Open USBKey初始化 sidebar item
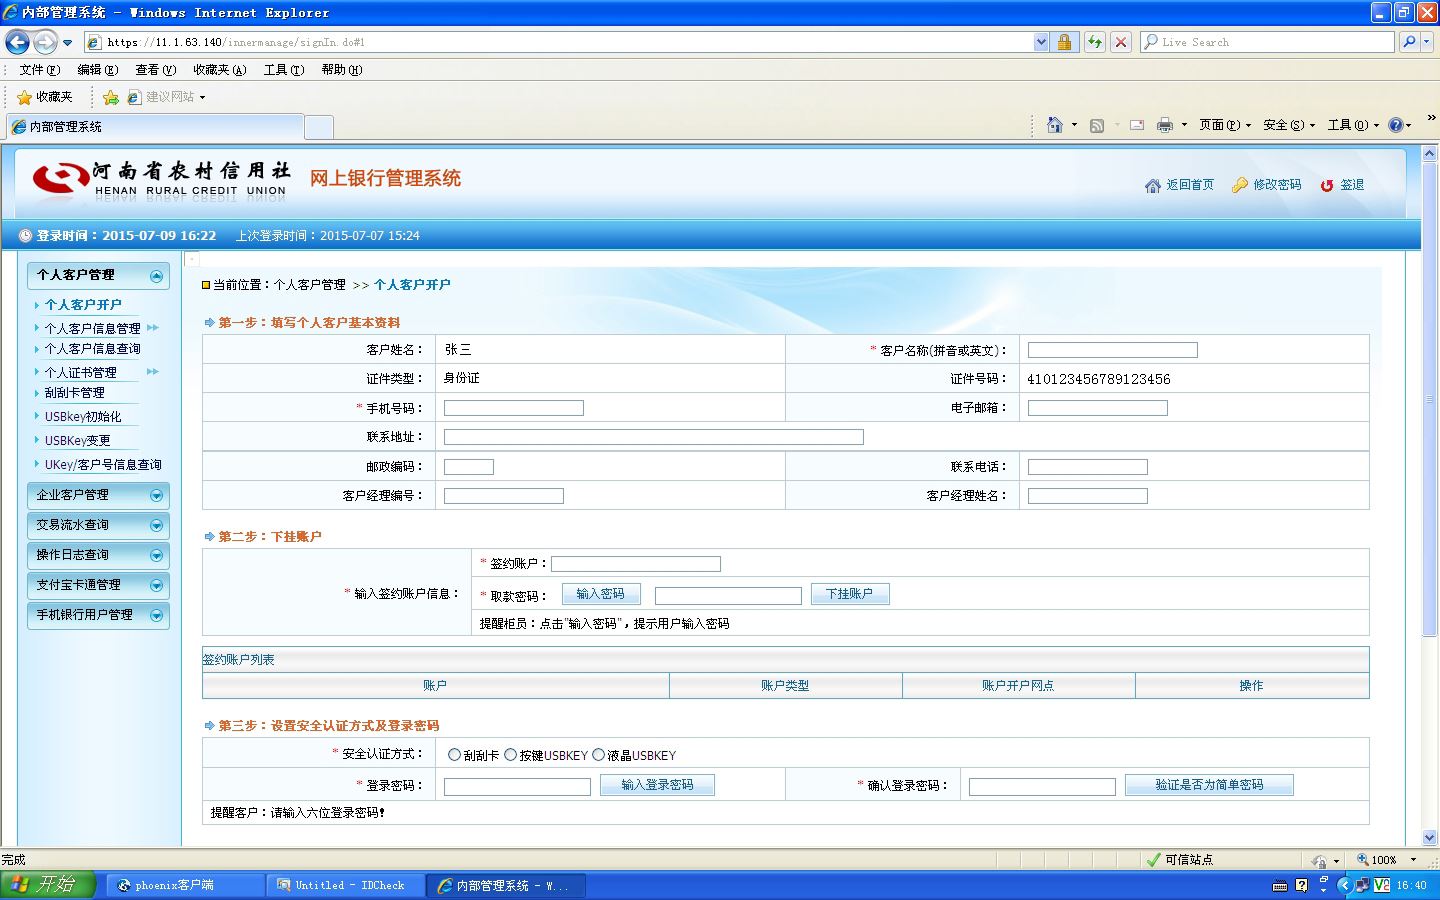Screen dimensions: 1440x900 pos(83,417)
